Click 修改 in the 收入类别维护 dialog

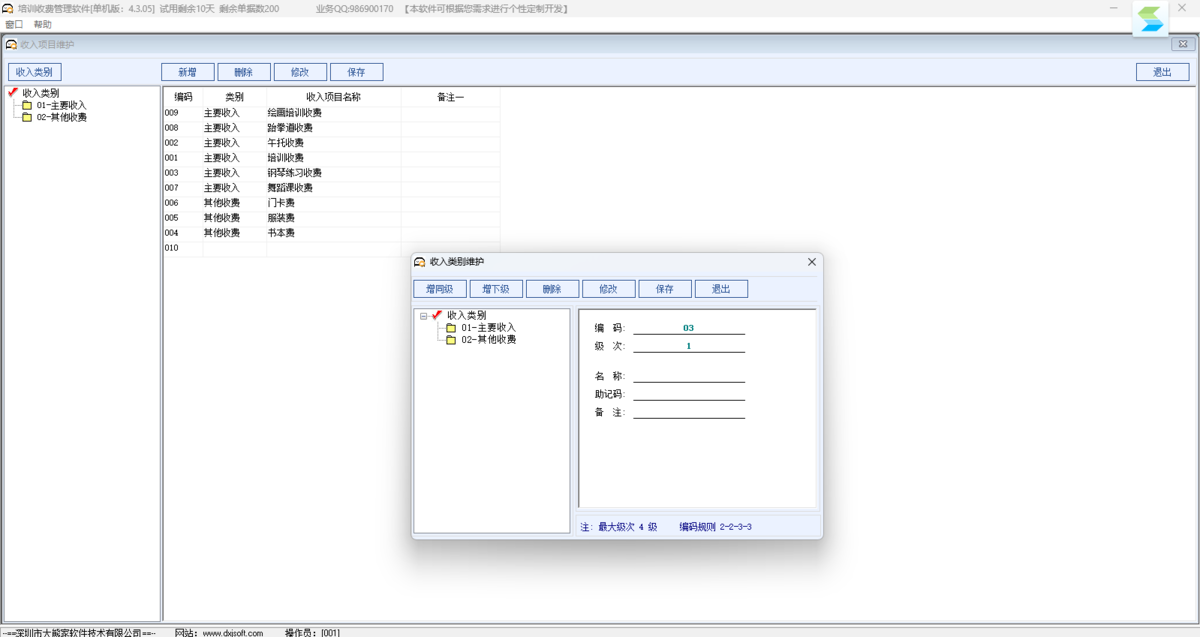tap(608, 289)
